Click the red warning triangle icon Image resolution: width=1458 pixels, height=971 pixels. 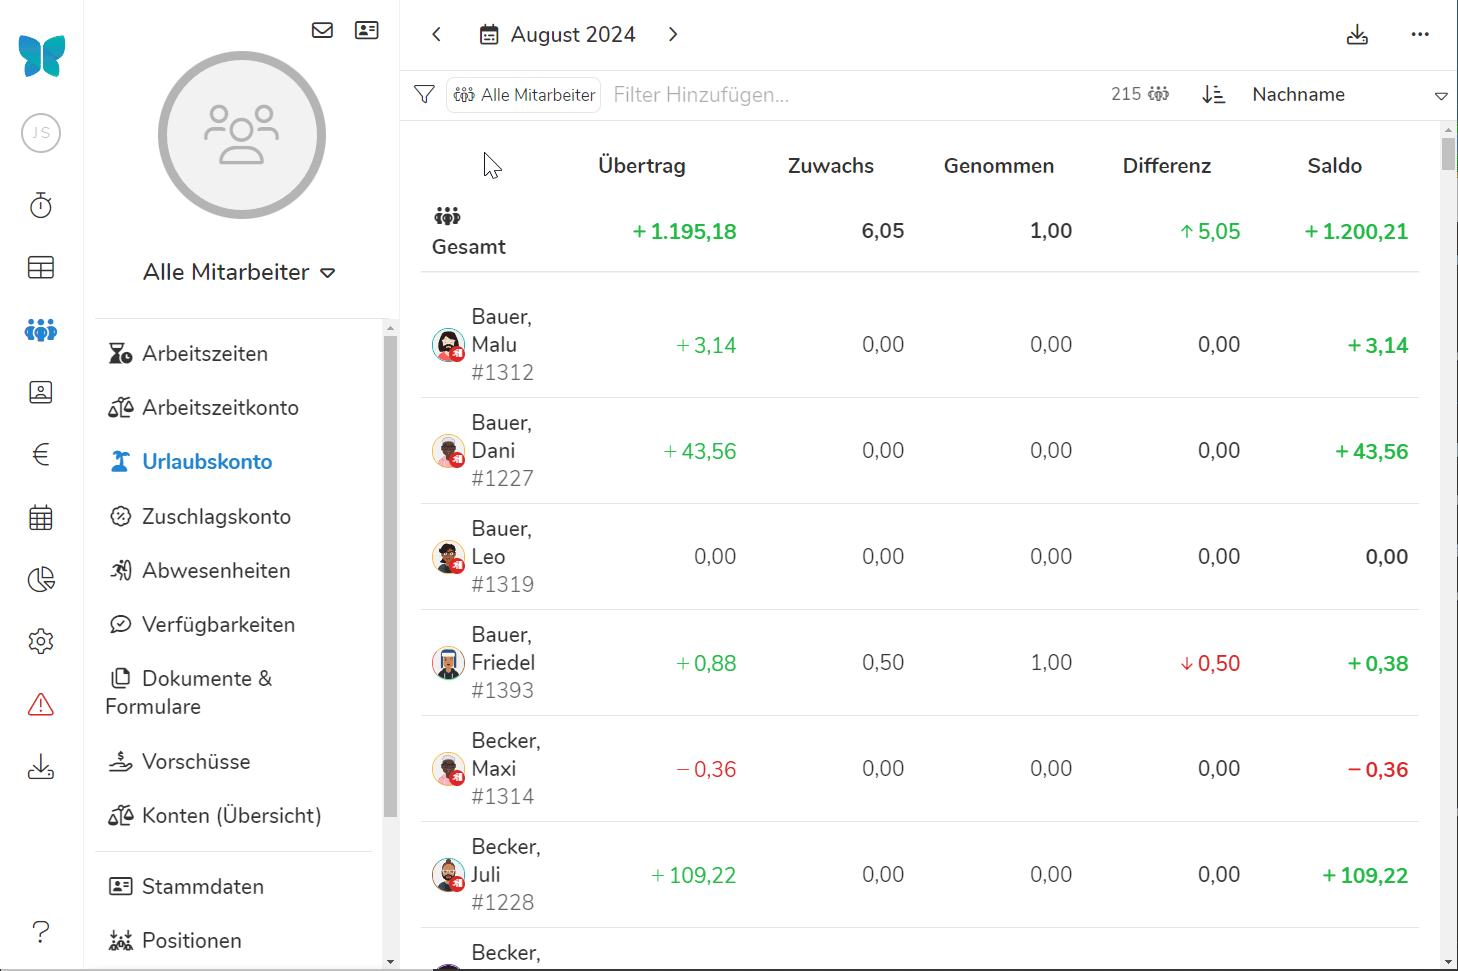tap(41, 705)
